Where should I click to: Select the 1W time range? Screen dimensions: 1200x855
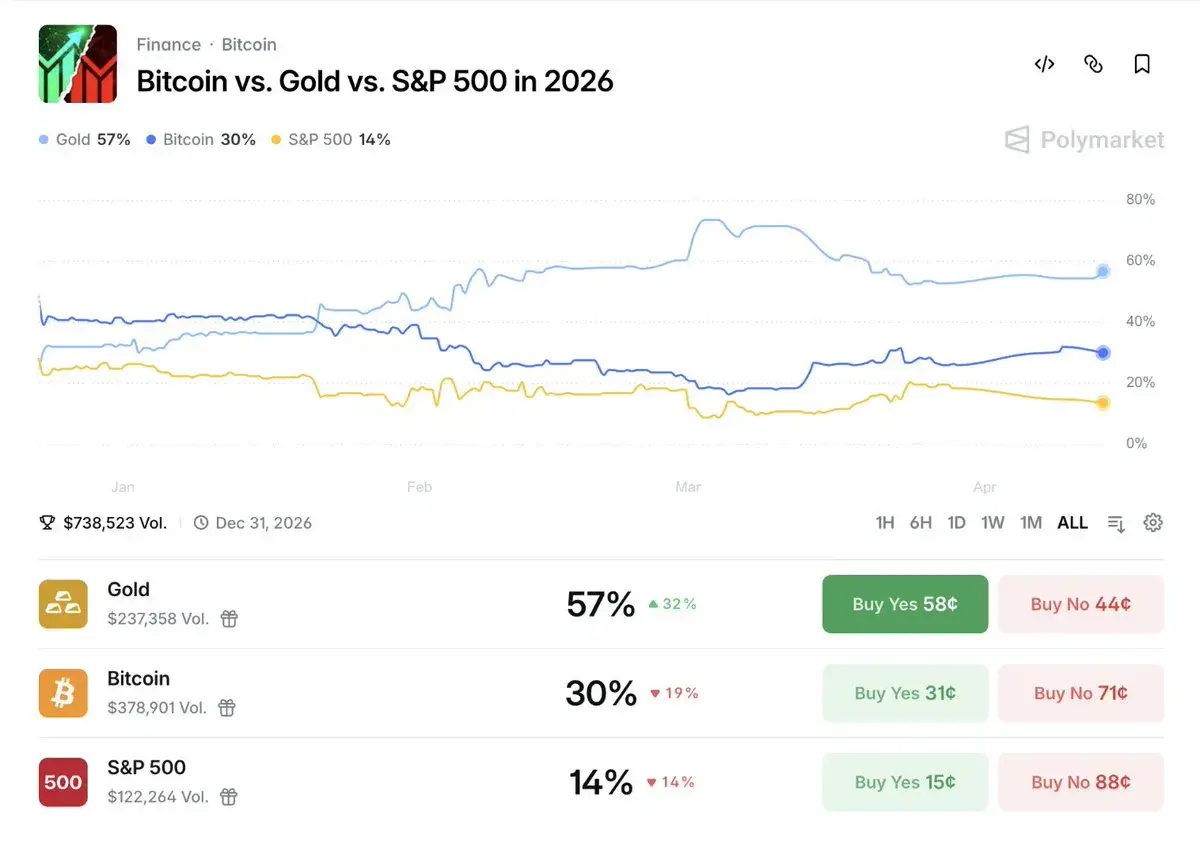click(992, 523)
